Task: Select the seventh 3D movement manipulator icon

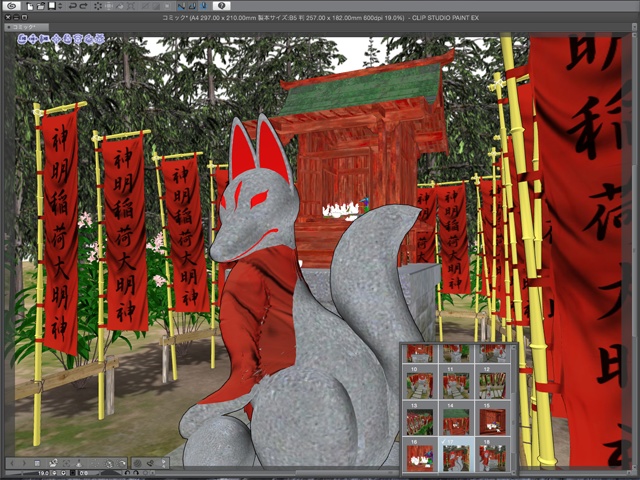Action: tap(88, 39)
